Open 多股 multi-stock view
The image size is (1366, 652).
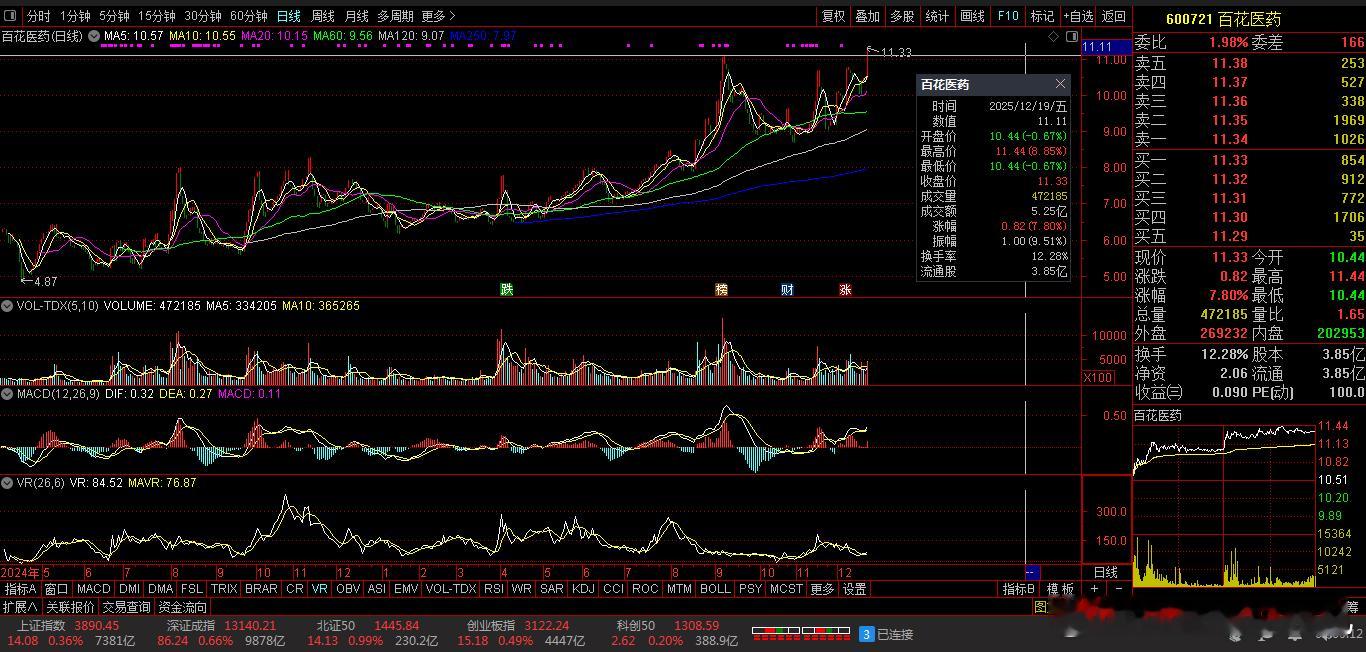(902, 16)
